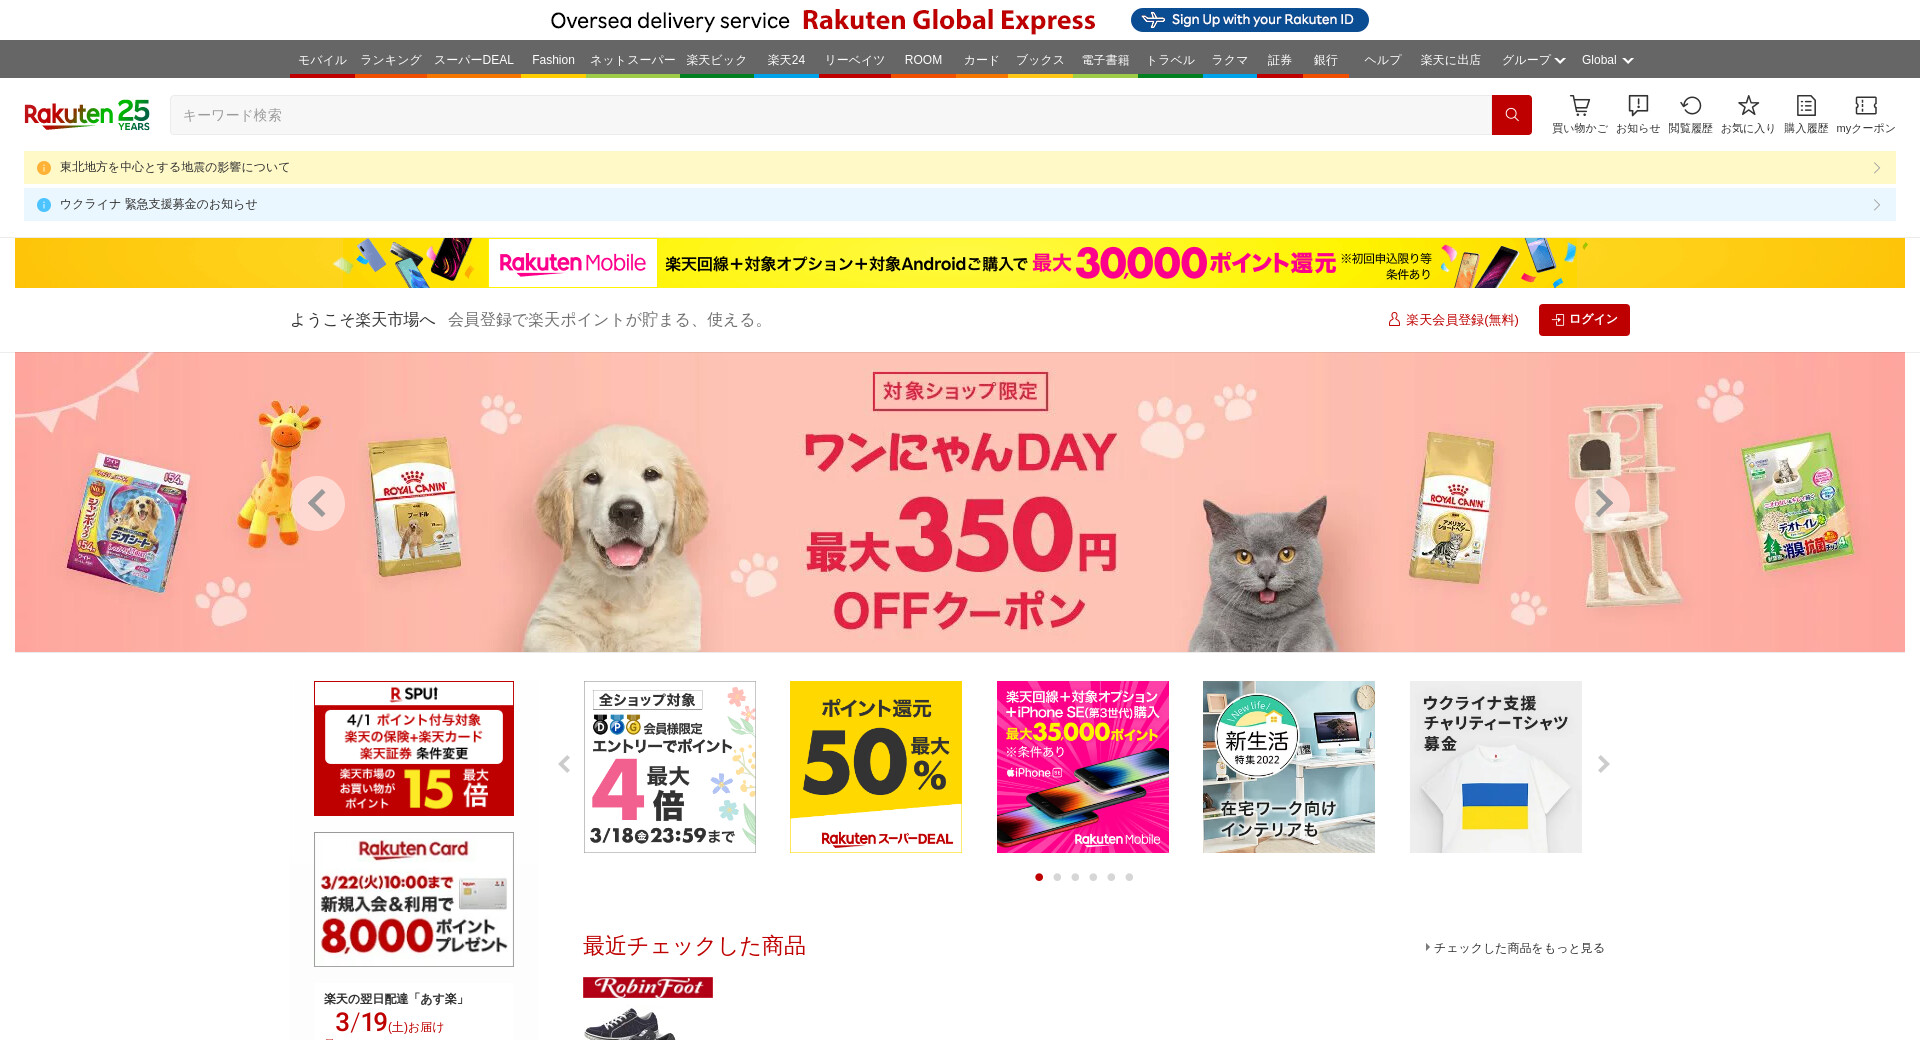1920x1040 pixels.
Task: Select the second carousel pagination dot
Action: [x=1057, y=877]
